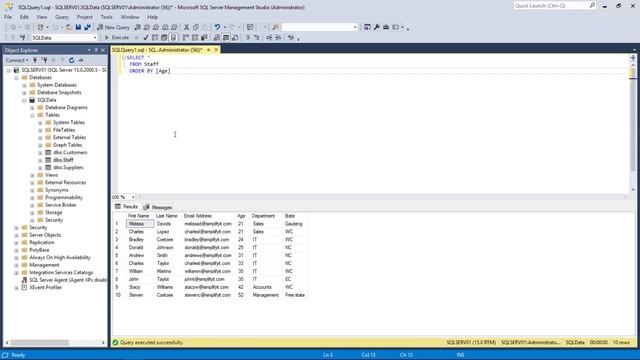Display the estimated execution plan
This screenshot has height=360, width=640.
coord(155,38)
